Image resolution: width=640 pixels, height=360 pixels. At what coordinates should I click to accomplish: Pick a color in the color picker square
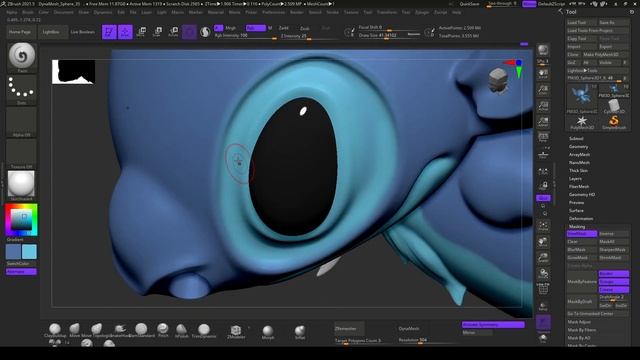[x=21, y=220]
